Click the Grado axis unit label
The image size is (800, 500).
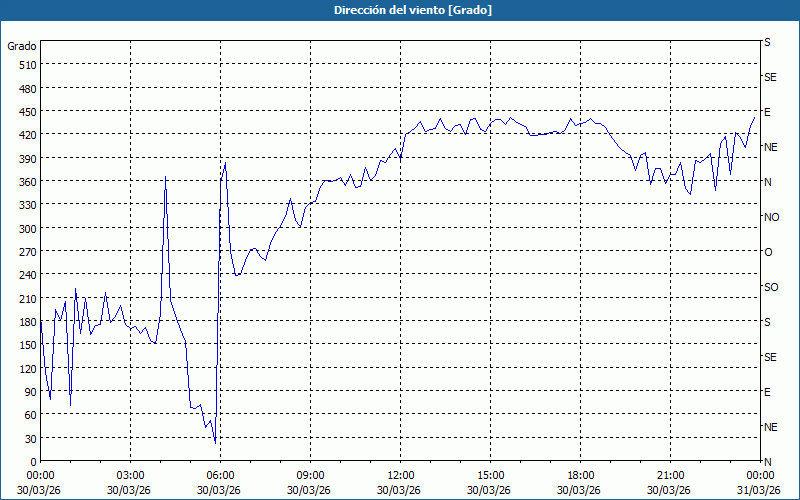(x=22, y=46)
